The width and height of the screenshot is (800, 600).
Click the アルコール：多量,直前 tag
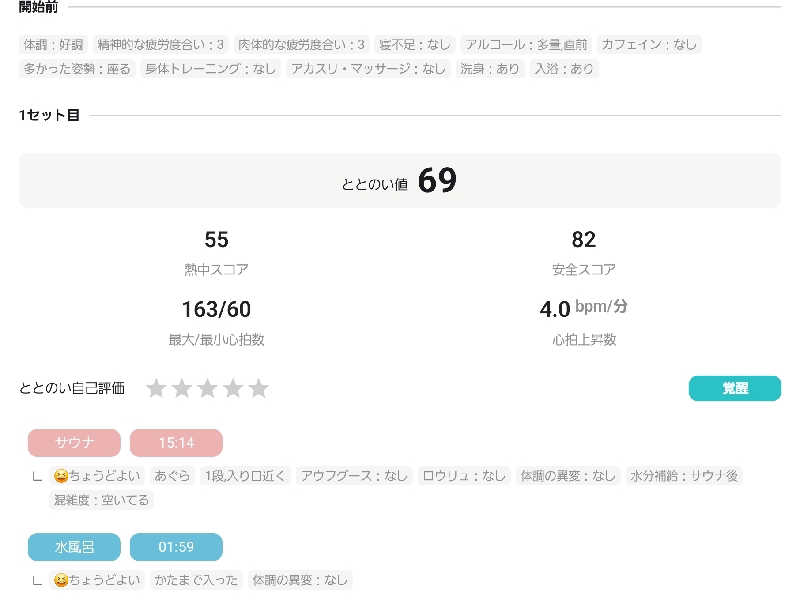[525, 45]
